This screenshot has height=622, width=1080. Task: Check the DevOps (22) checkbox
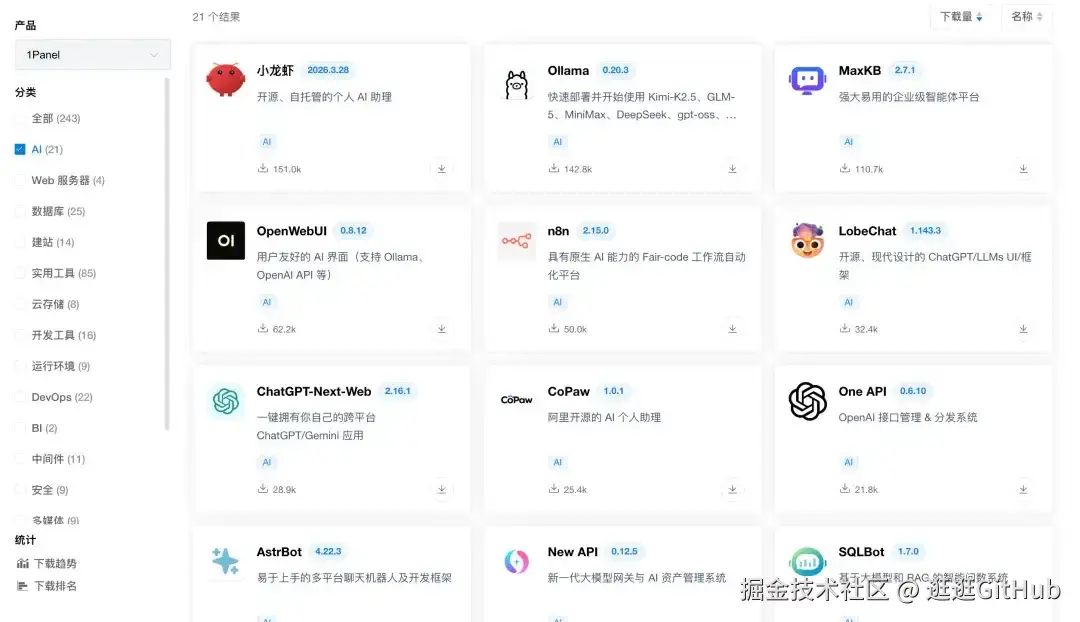tap(20, 397)
